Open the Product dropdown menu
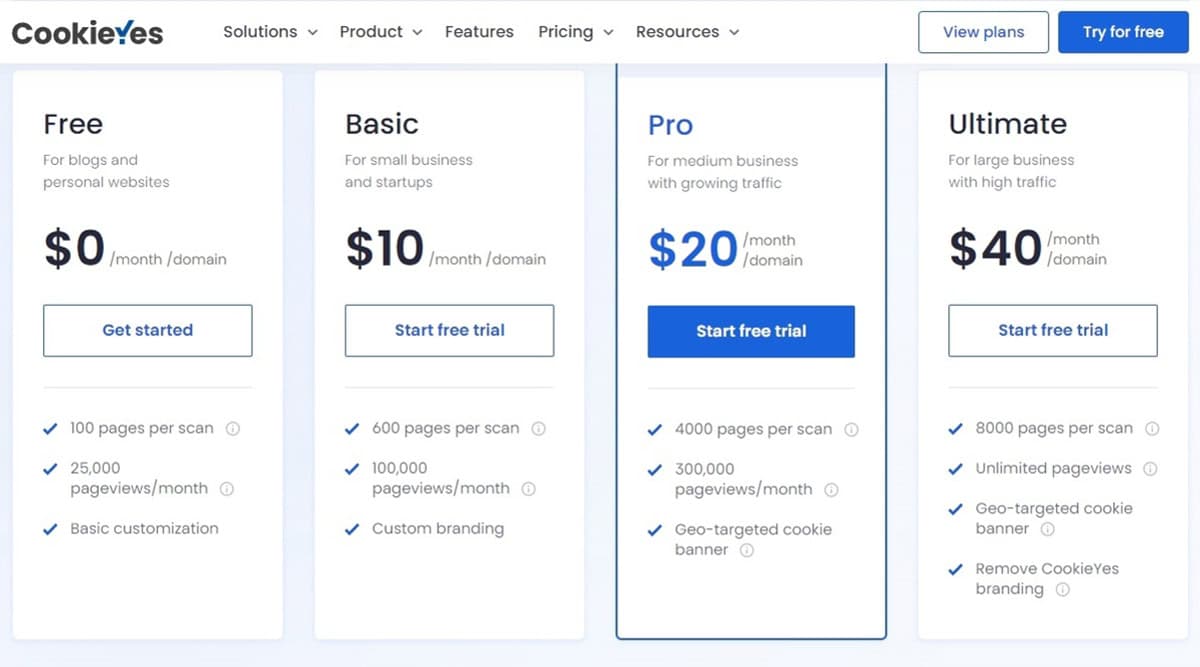Image resolution: width=1200 pixels, height=667 pixels. click(381, 32)
